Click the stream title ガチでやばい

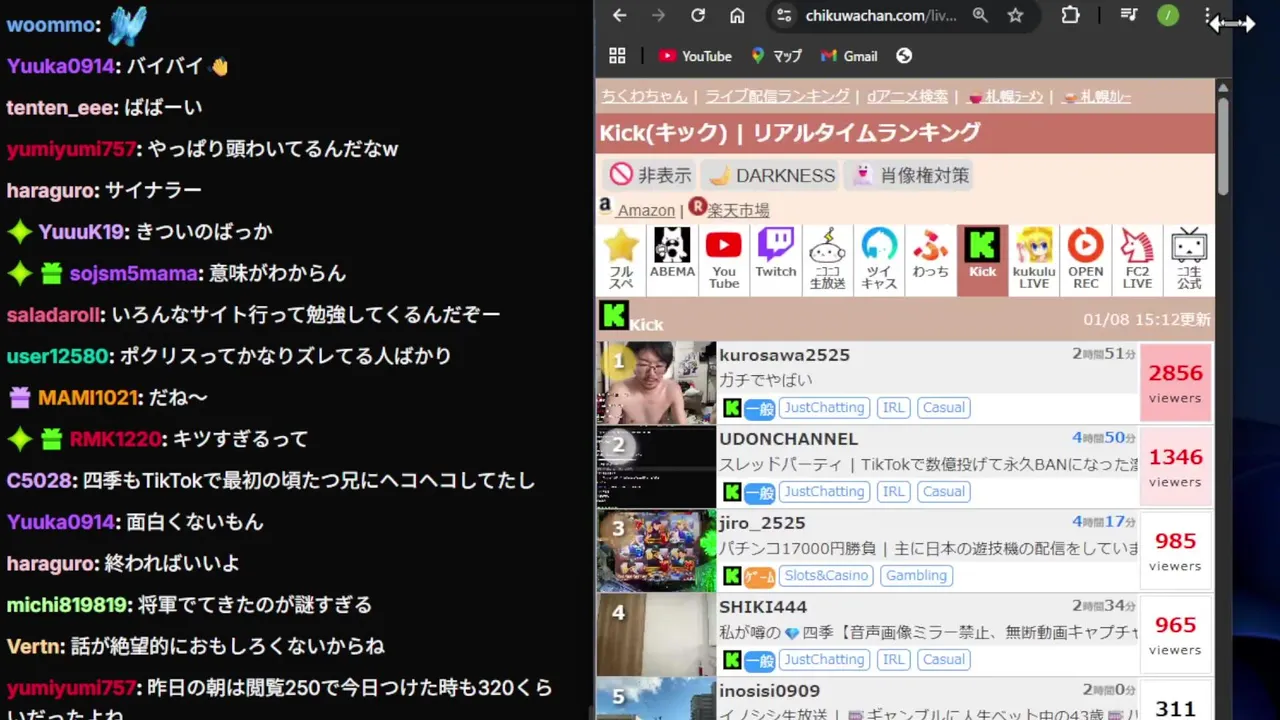765,380
